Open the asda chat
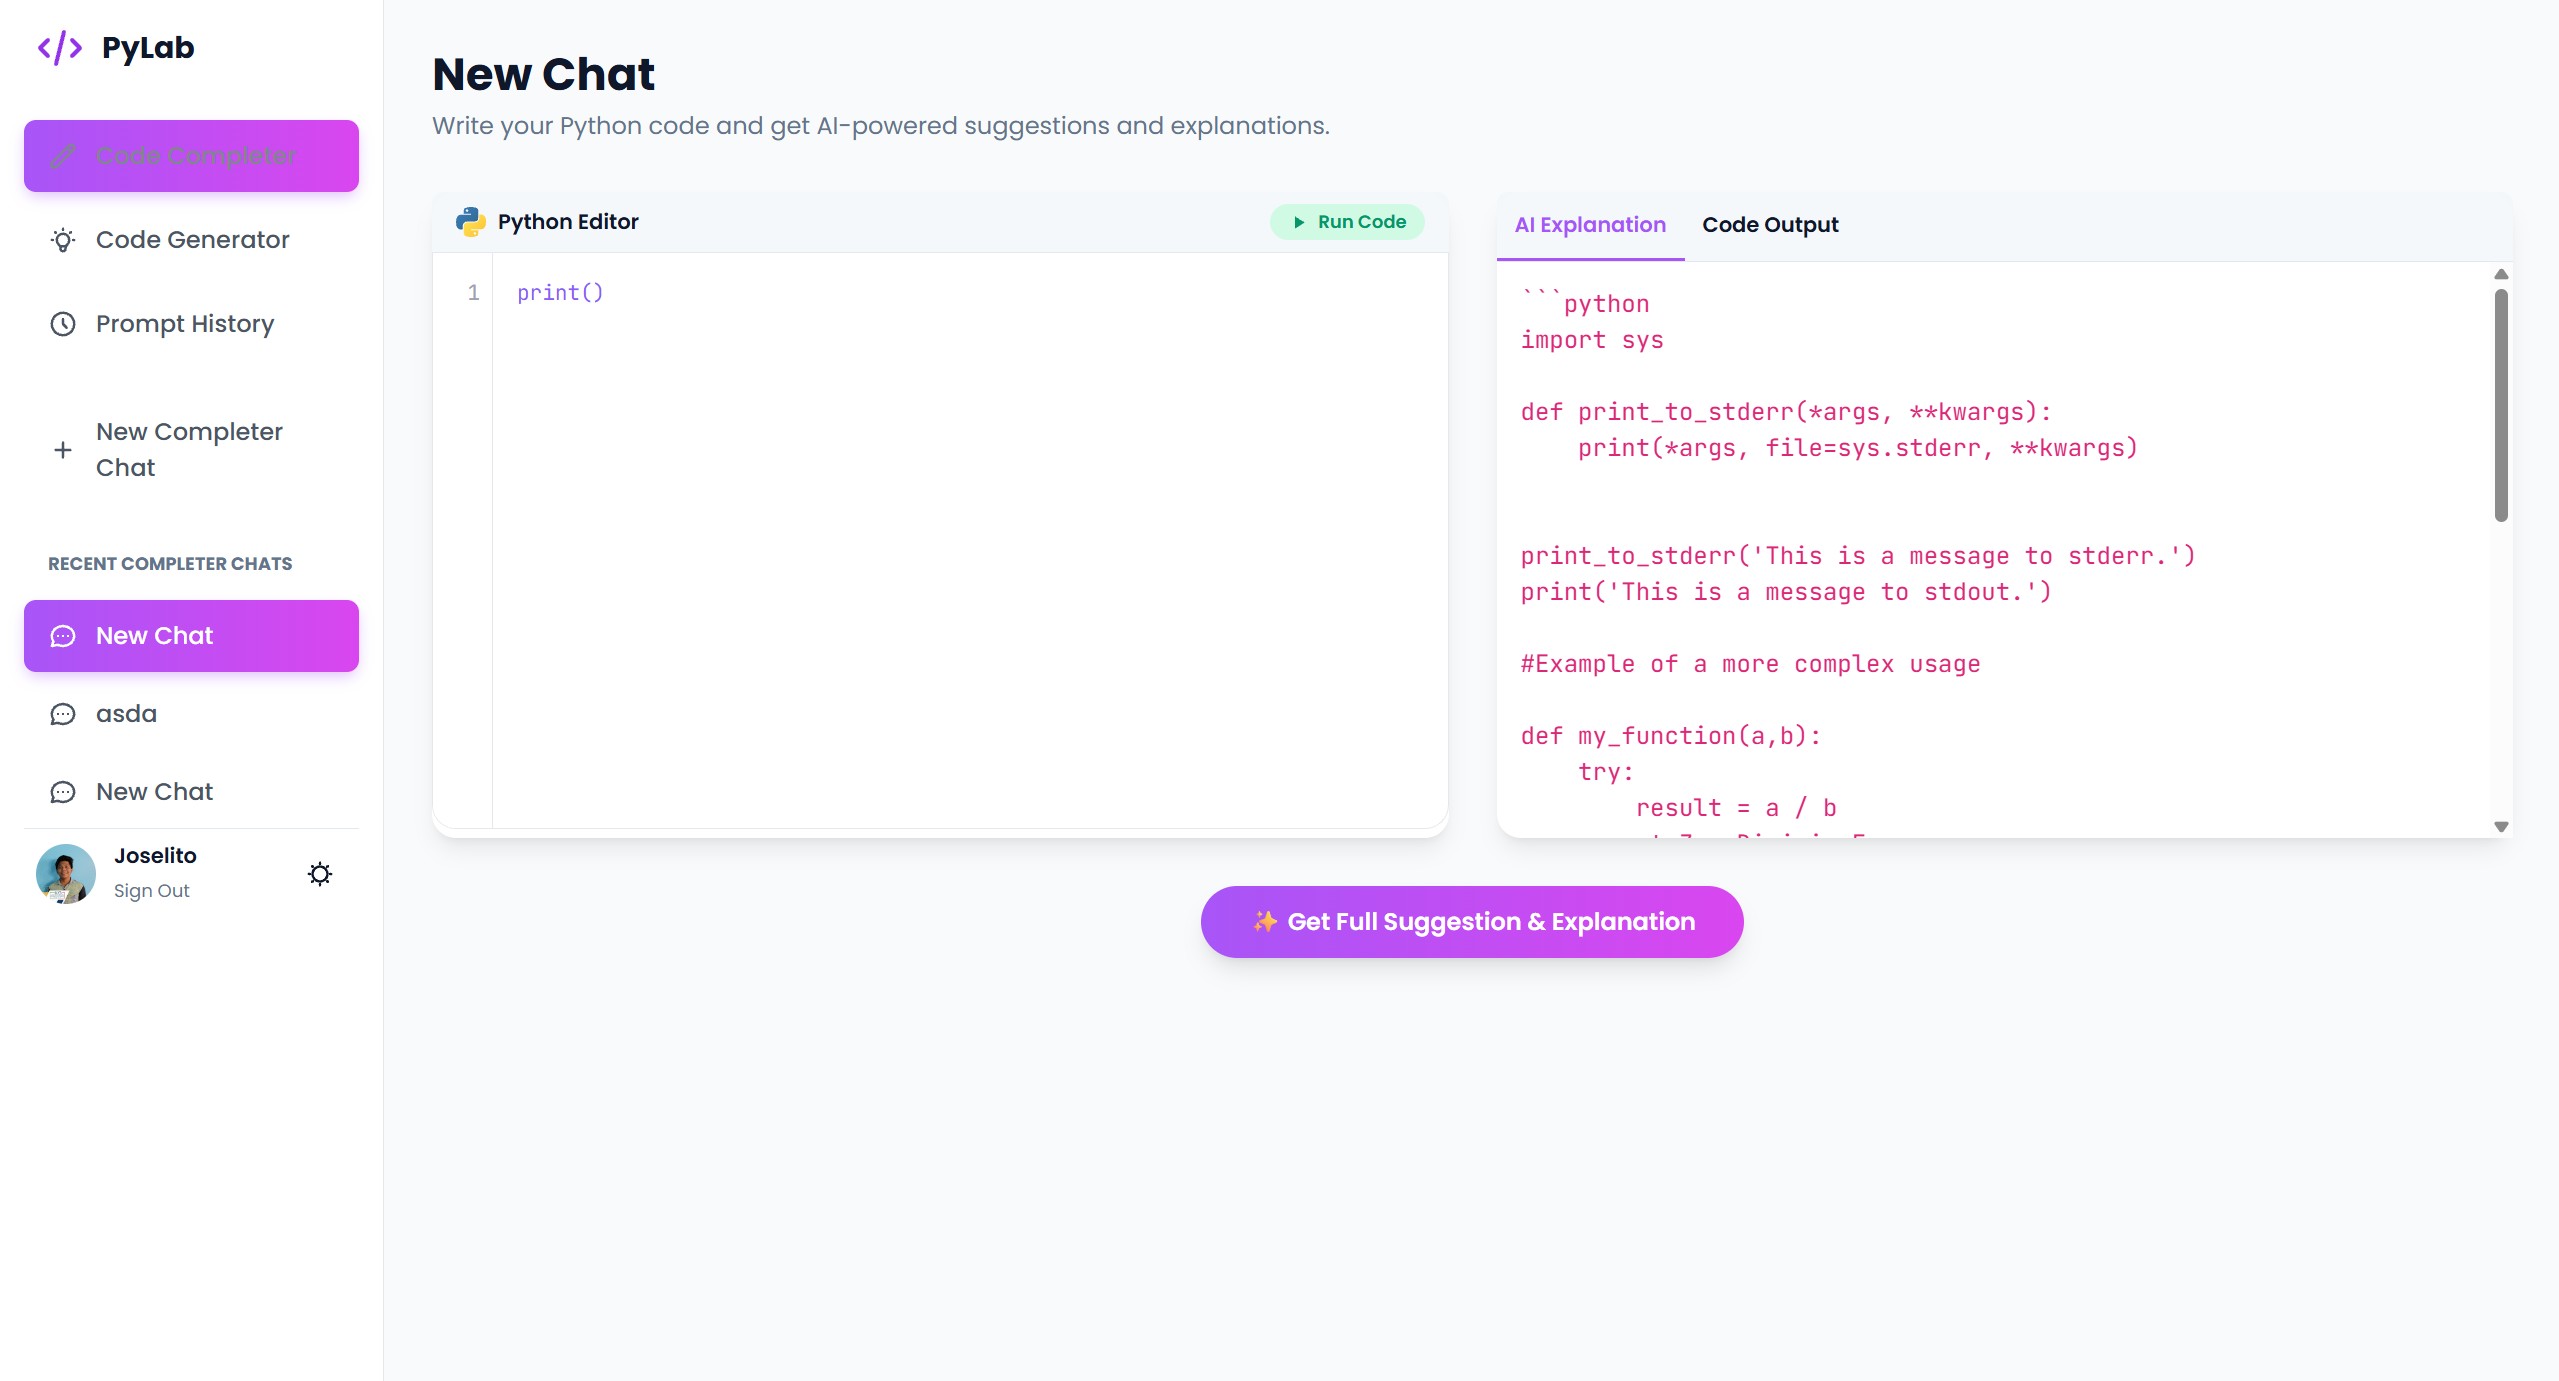Image resolution: width=2559 pixels, height=1381 pixels. (191, 714)
